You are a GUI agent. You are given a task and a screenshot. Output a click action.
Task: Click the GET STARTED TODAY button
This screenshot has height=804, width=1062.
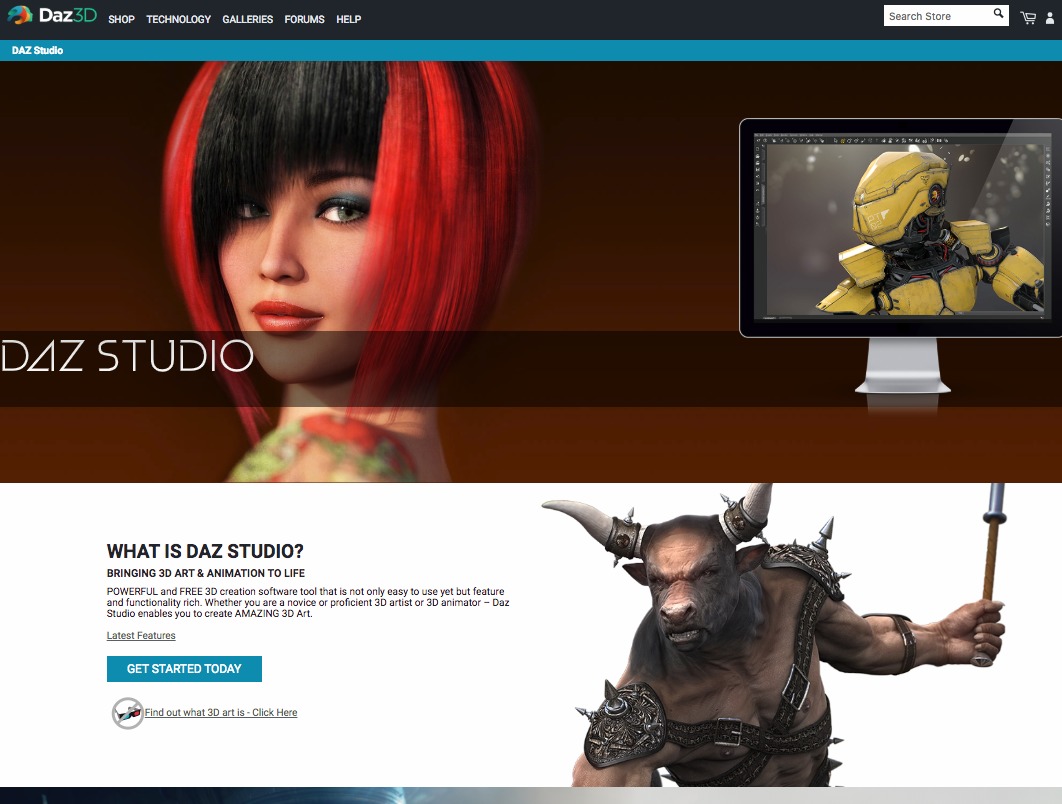point(184,669)
